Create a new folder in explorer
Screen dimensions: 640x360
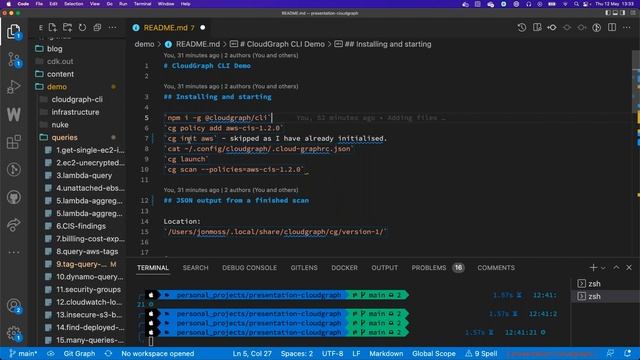click(x=67, y=27)
